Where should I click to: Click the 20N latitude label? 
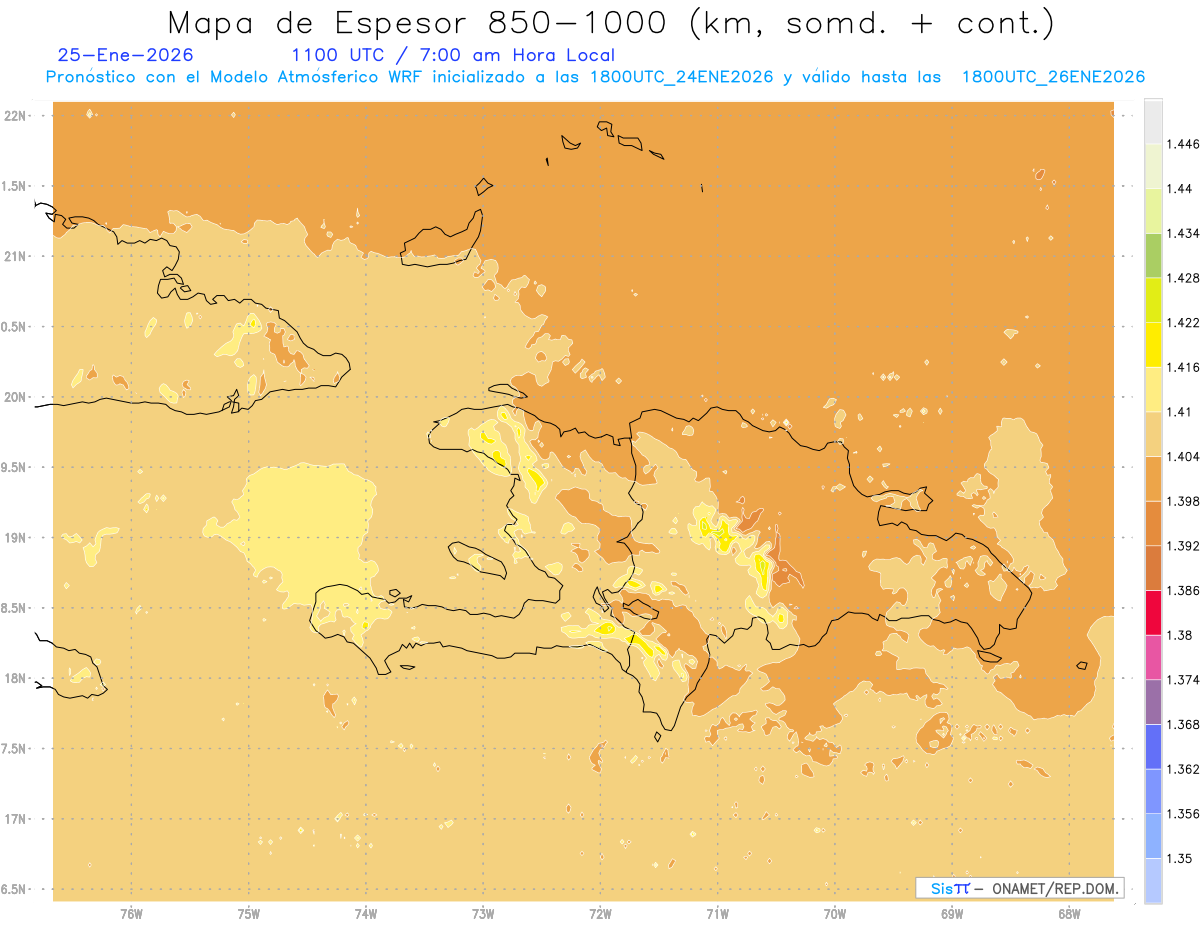pos(15,397)
